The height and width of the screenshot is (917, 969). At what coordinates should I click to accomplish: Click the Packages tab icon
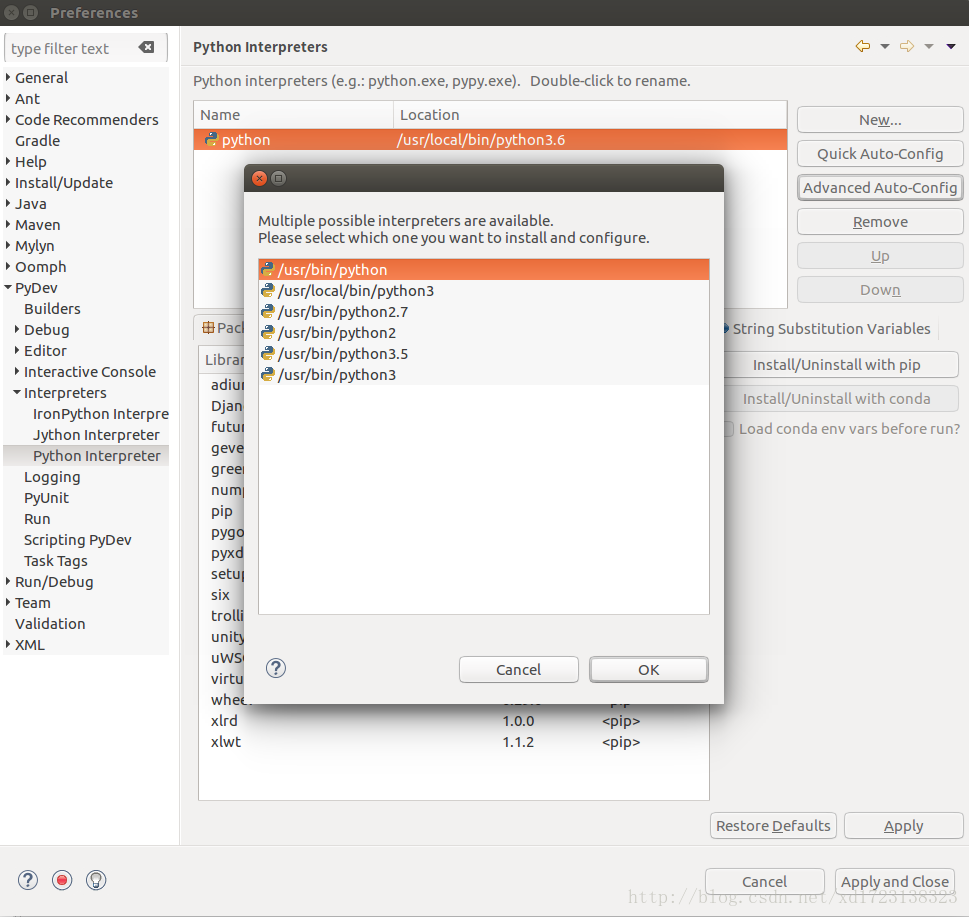(x=208, y=328)
